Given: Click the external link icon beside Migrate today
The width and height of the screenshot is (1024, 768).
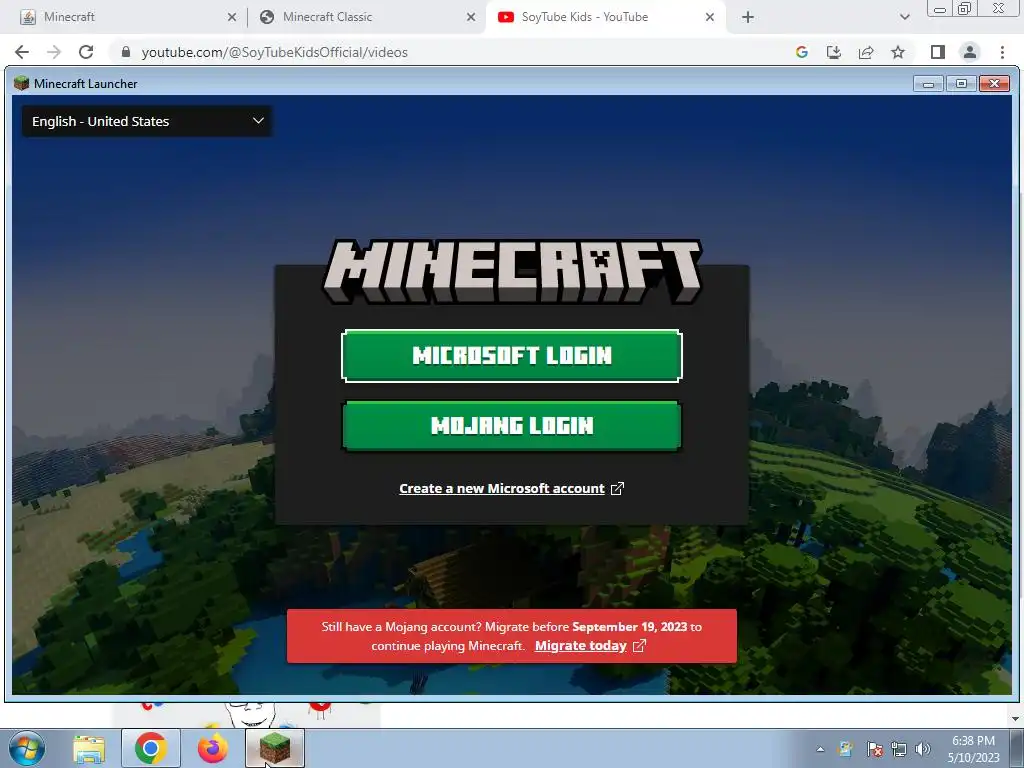Looking at the screenshot, I should pyautogui.click(x=639, y=646).
